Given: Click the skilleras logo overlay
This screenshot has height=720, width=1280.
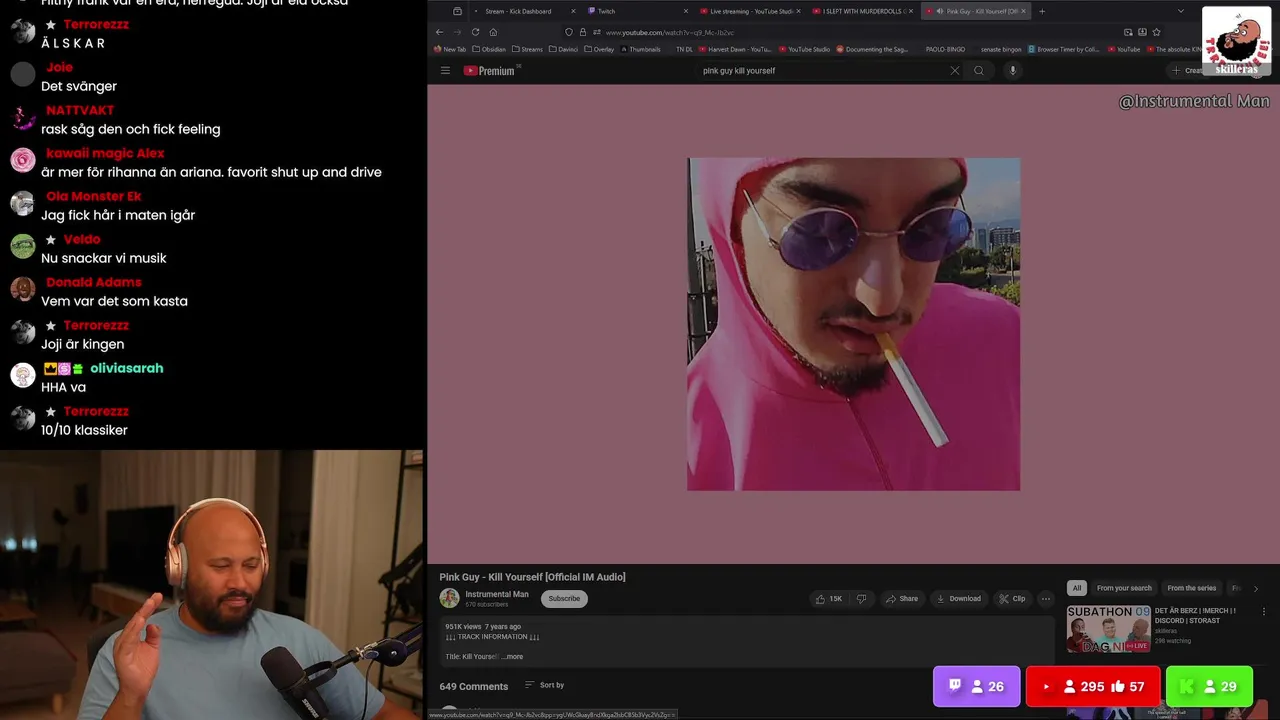Looking at the screenshot, I should pos(1236,42).
